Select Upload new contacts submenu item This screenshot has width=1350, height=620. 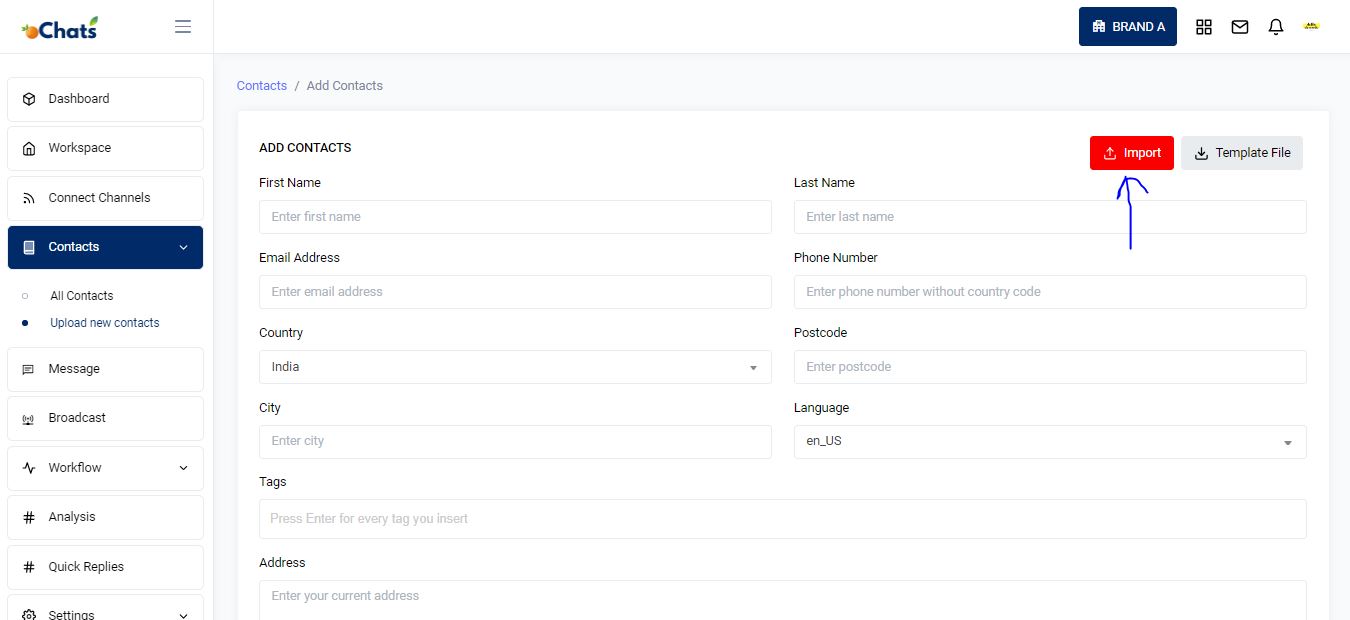coord(105,323)
